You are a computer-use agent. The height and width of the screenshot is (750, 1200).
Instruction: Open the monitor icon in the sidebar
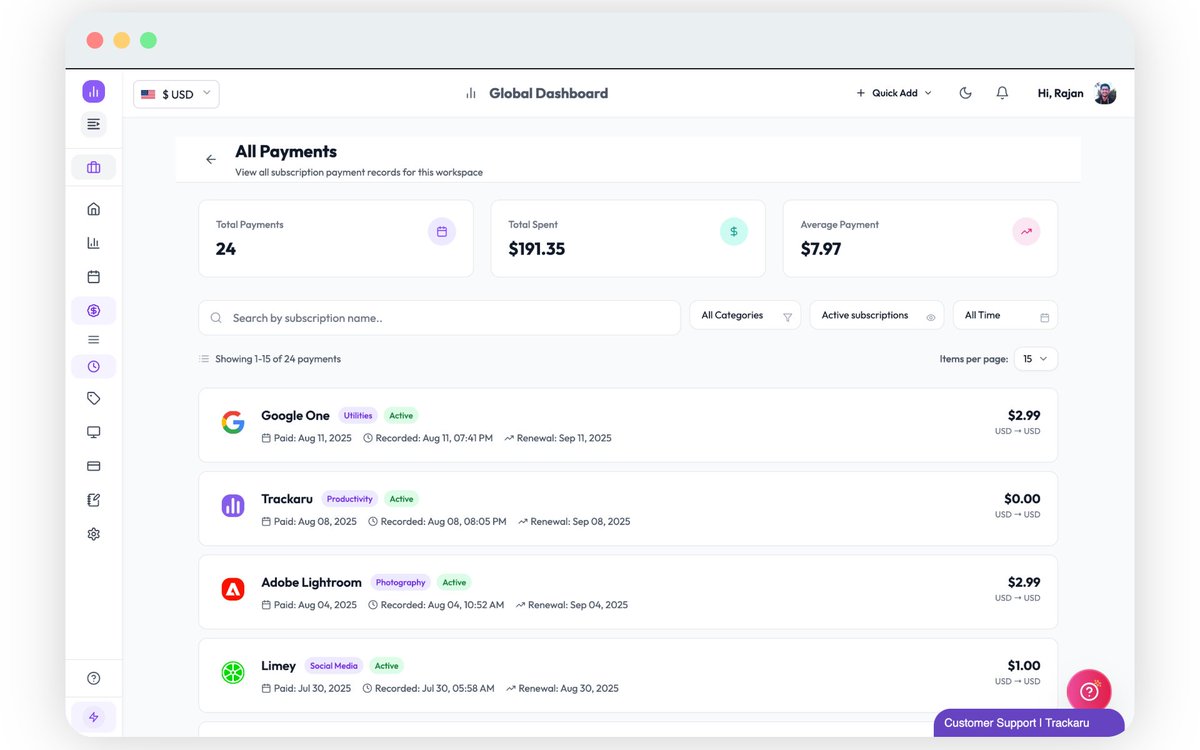point(93,432)
